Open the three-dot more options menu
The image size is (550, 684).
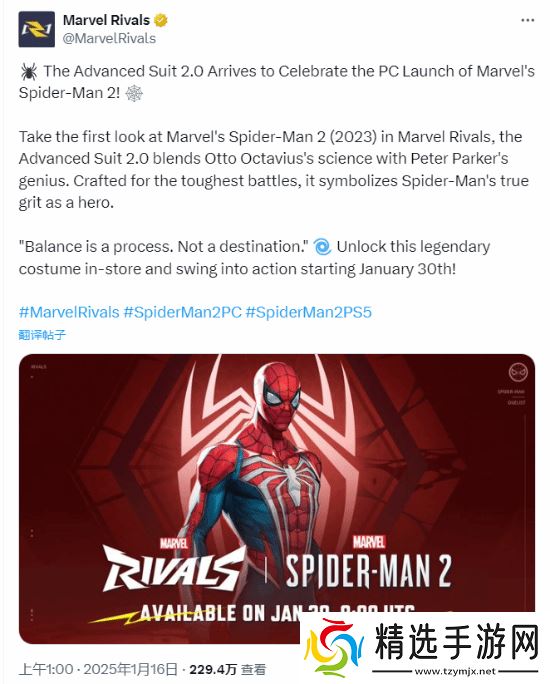pyautogui.click(x=528, y=21)
